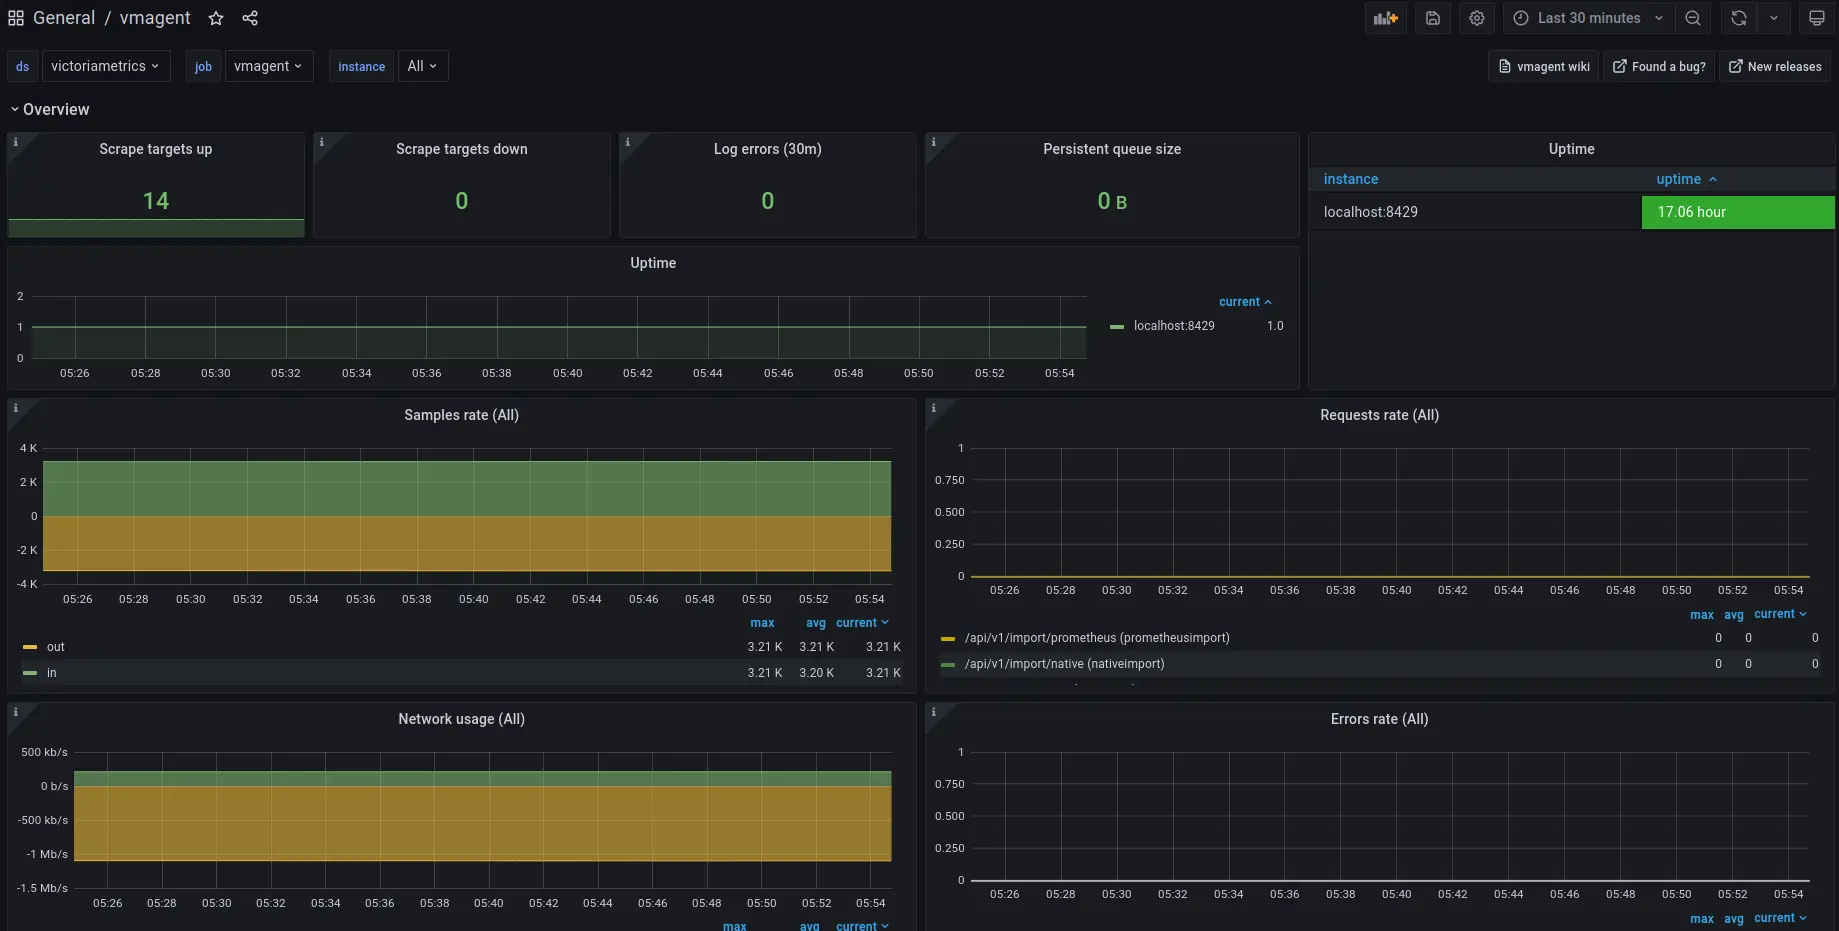The height and width of the screenshot is (931, 1839).
Task: Cycle view mode with monitor icon
Action: pyautogui.click(x=1816, y=18)
